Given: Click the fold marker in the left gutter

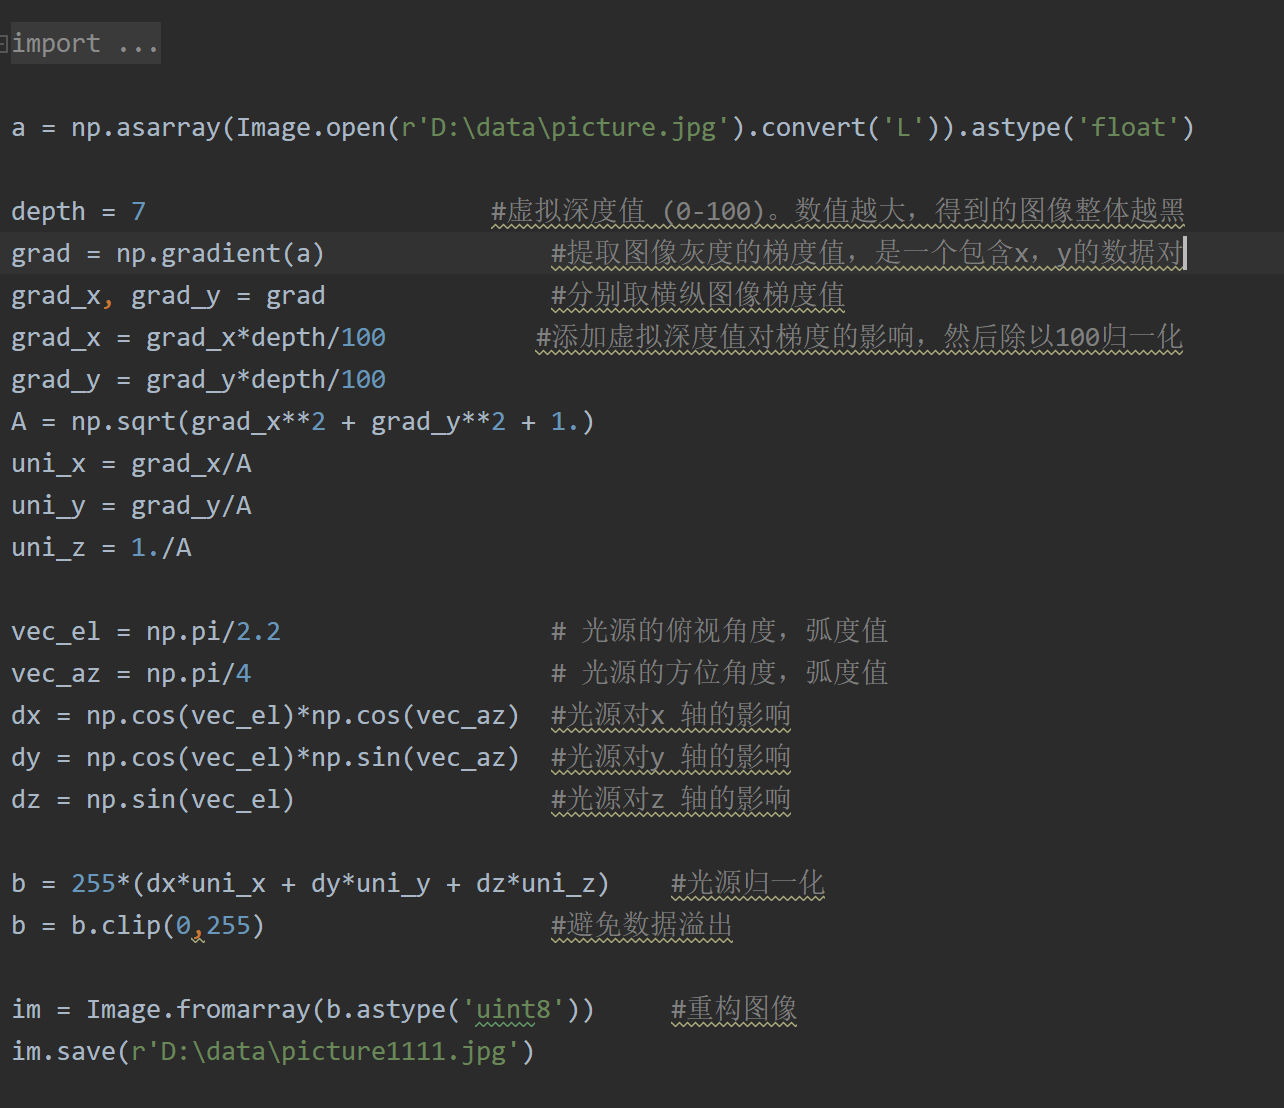Looking at the screenshot, I should click(6, 43).
